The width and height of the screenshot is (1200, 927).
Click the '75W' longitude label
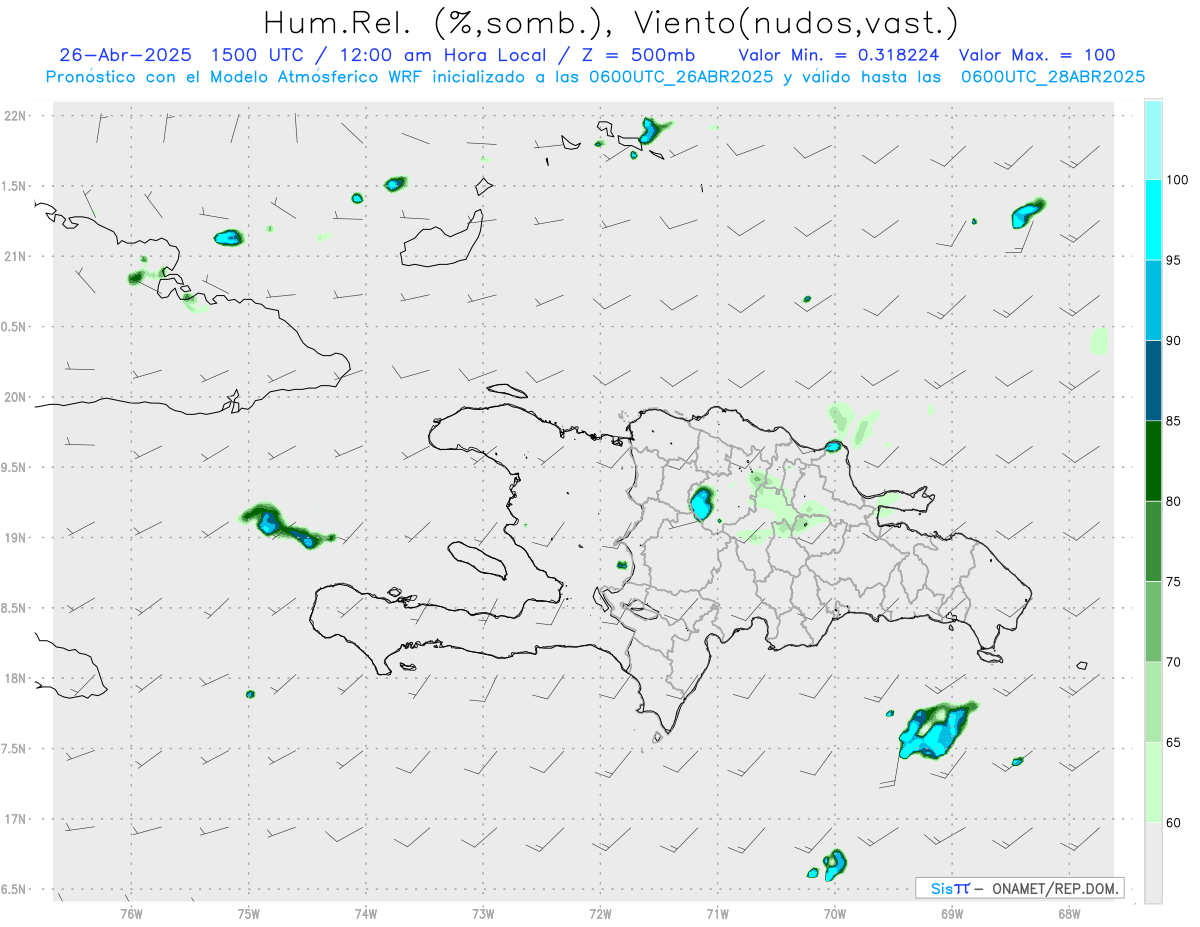pyautogui.click(x=249, y=913)
